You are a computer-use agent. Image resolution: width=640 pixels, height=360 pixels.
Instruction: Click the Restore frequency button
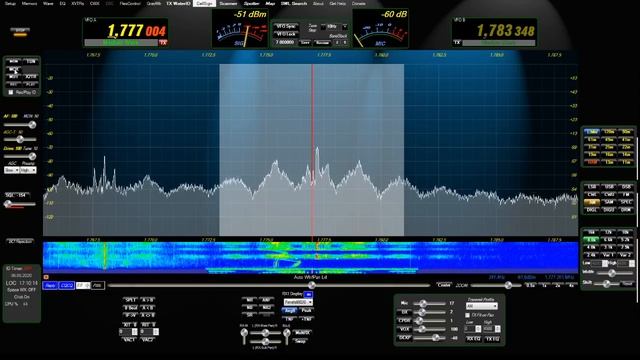pos(322,42)
